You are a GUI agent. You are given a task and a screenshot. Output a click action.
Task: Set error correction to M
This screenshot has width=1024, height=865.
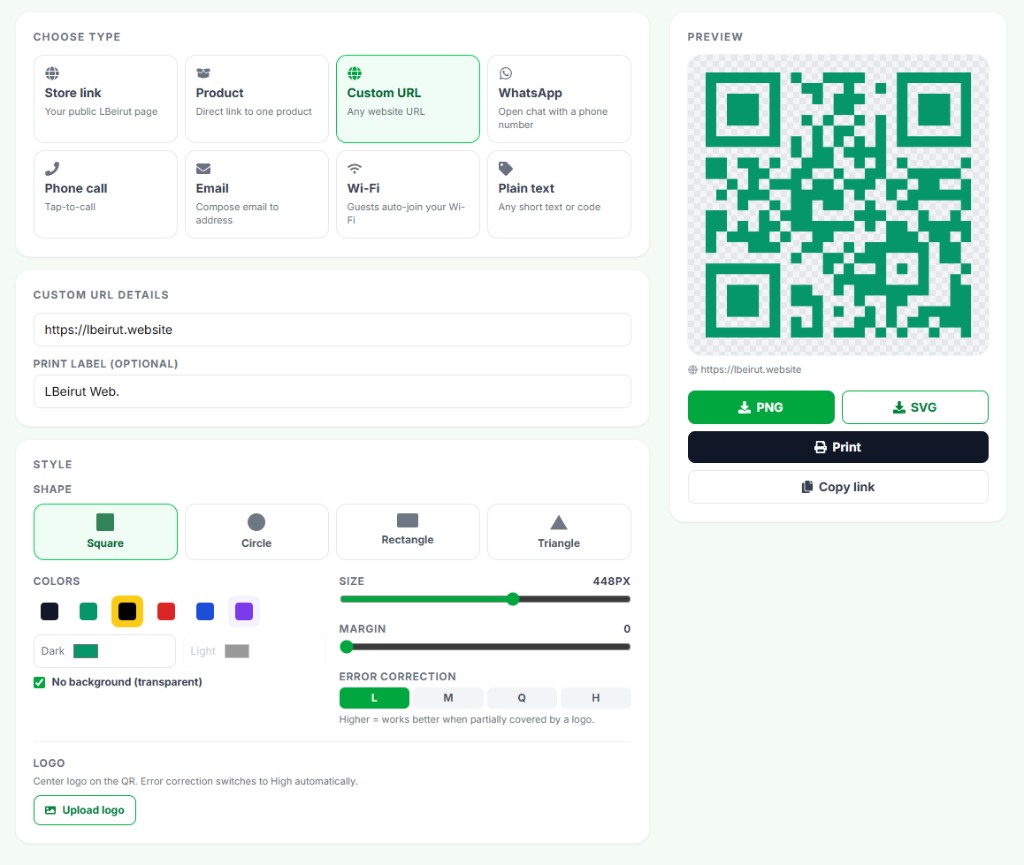448,698
